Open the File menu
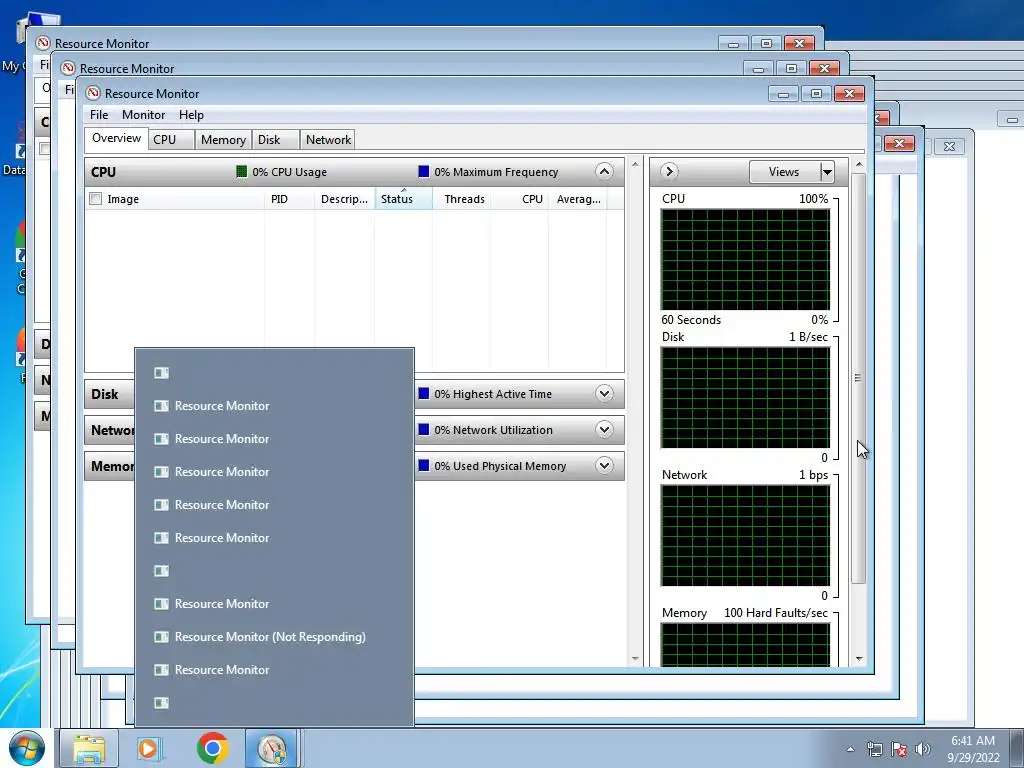Viewport: 1024px width, 768px height. [x=99, y=115]
